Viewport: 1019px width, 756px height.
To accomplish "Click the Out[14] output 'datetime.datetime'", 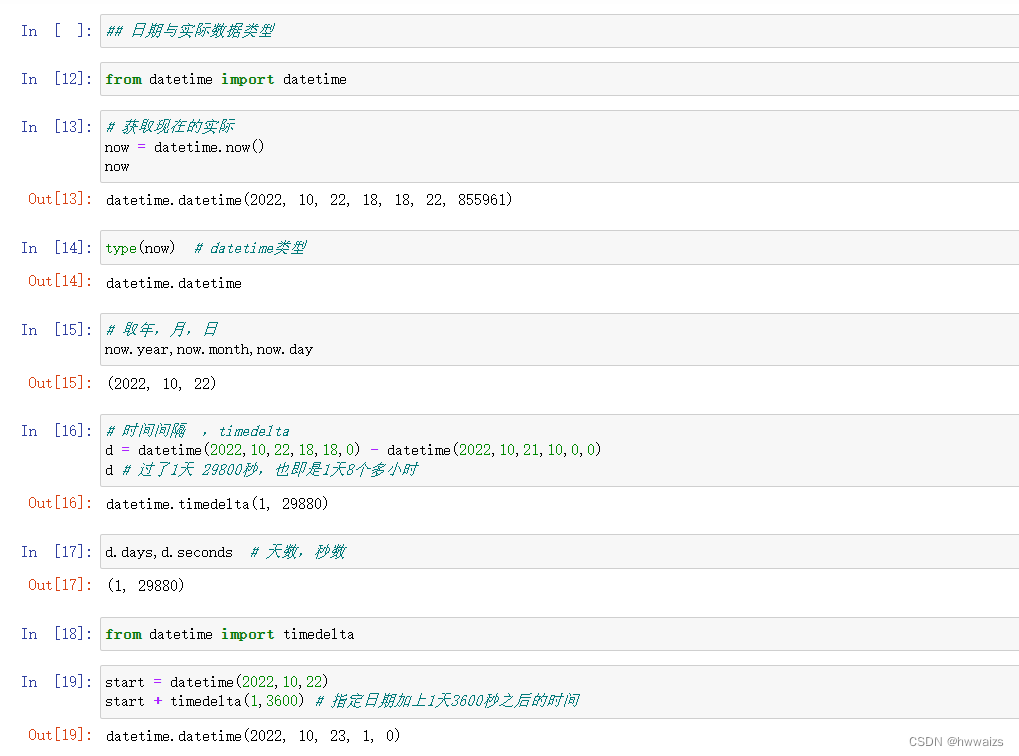I will pyautogui.click(x=174, y=283).
